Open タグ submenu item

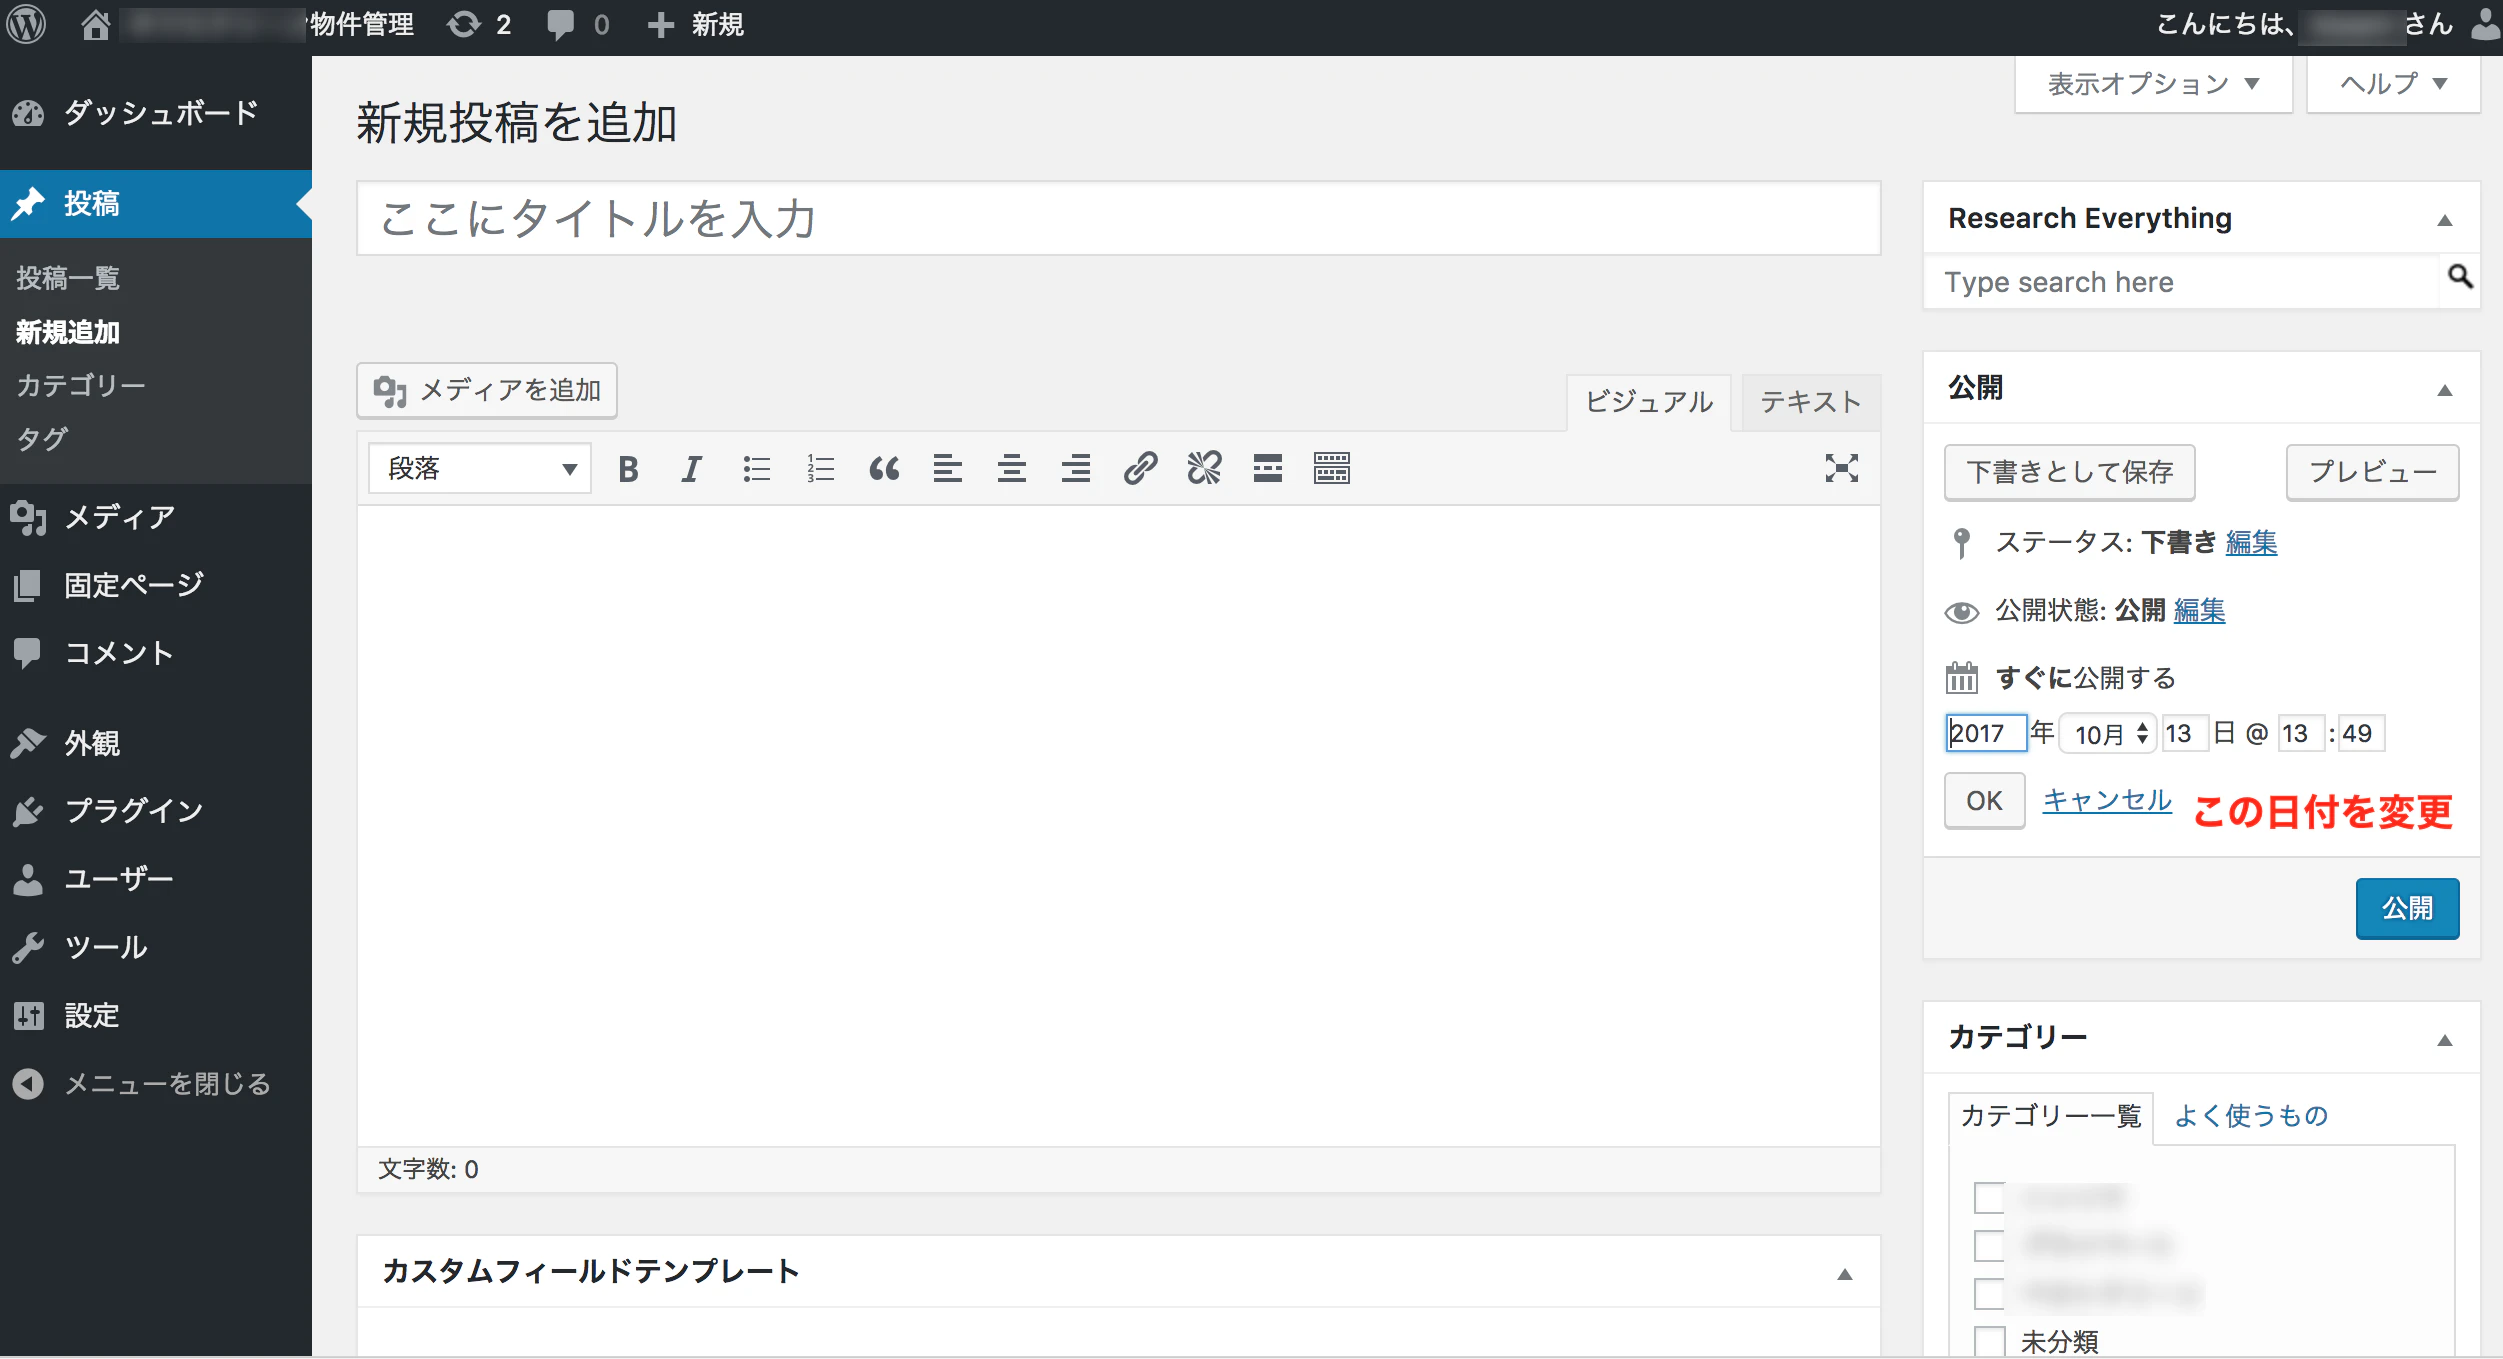43,438
